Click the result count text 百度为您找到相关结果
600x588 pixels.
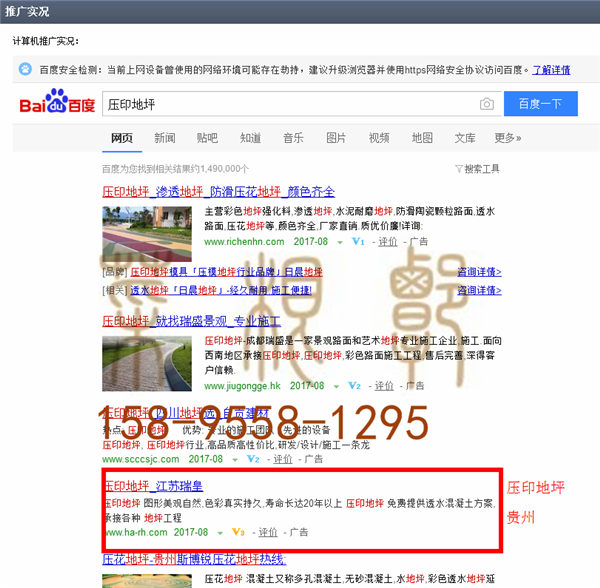176,169
